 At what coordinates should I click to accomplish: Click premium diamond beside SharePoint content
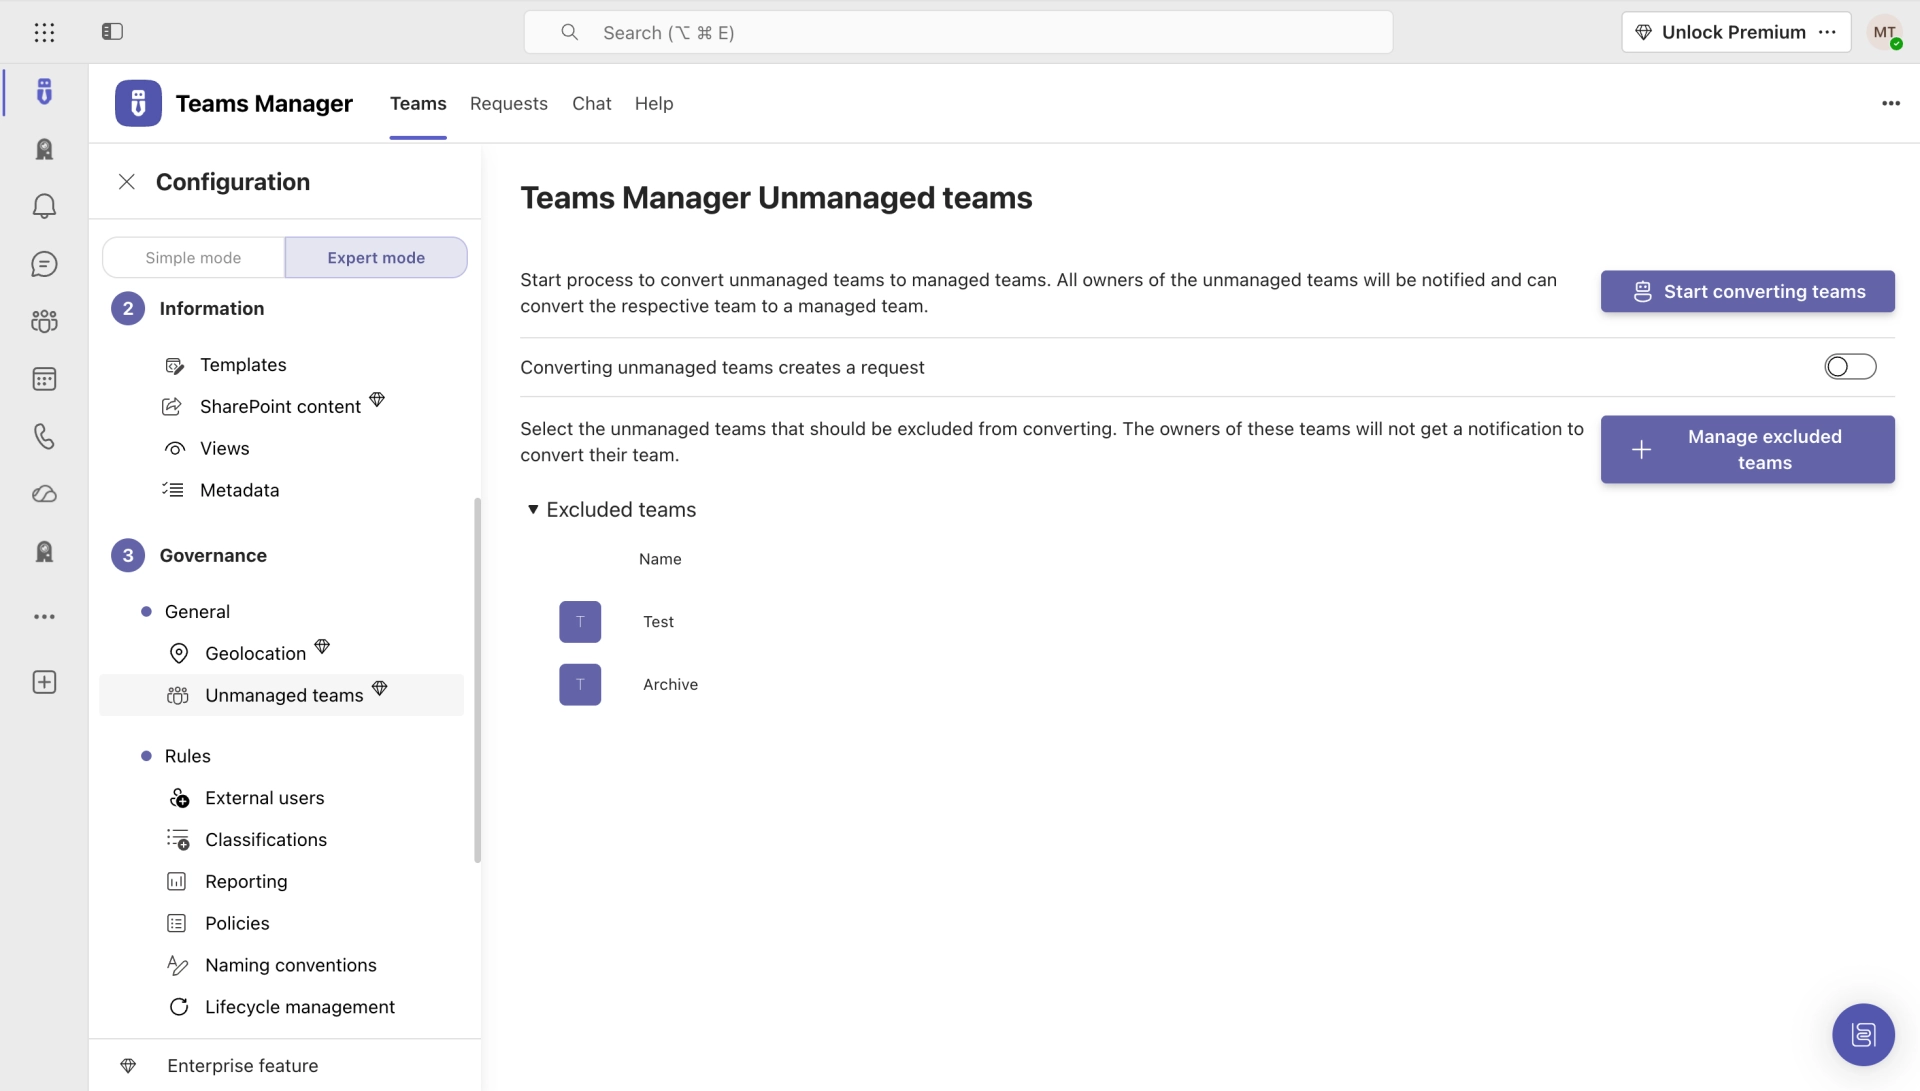[377, 399]
